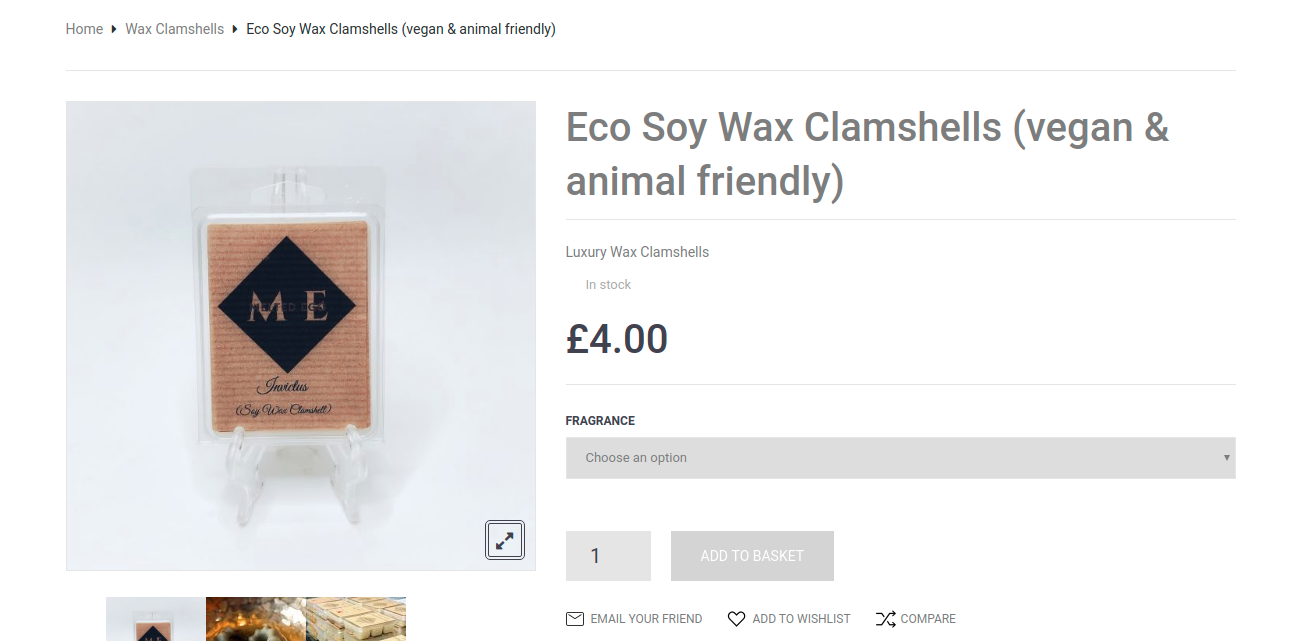1309x641 pixels.
Task: Click the quantity input field
Action: pyautogui.click(x=608, y=556)
